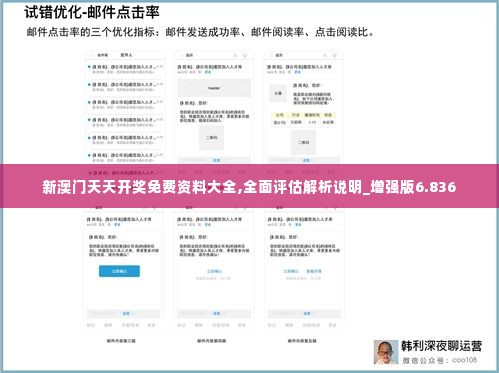This screenshot has height=373, width=499.
Task: Click the slide title 试错优化-邮件点击率
Action: tap(92, 12)
